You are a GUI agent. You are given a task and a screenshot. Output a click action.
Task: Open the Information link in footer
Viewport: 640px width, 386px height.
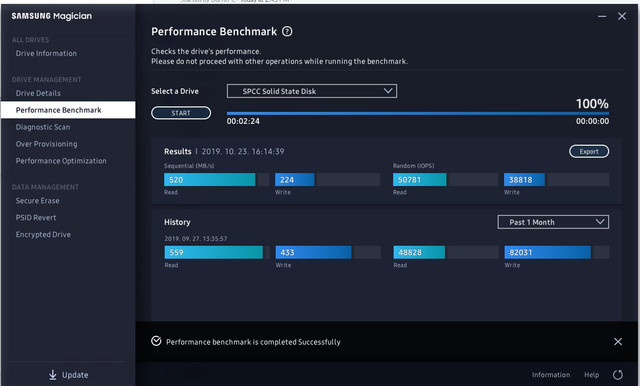pos(551,375)
